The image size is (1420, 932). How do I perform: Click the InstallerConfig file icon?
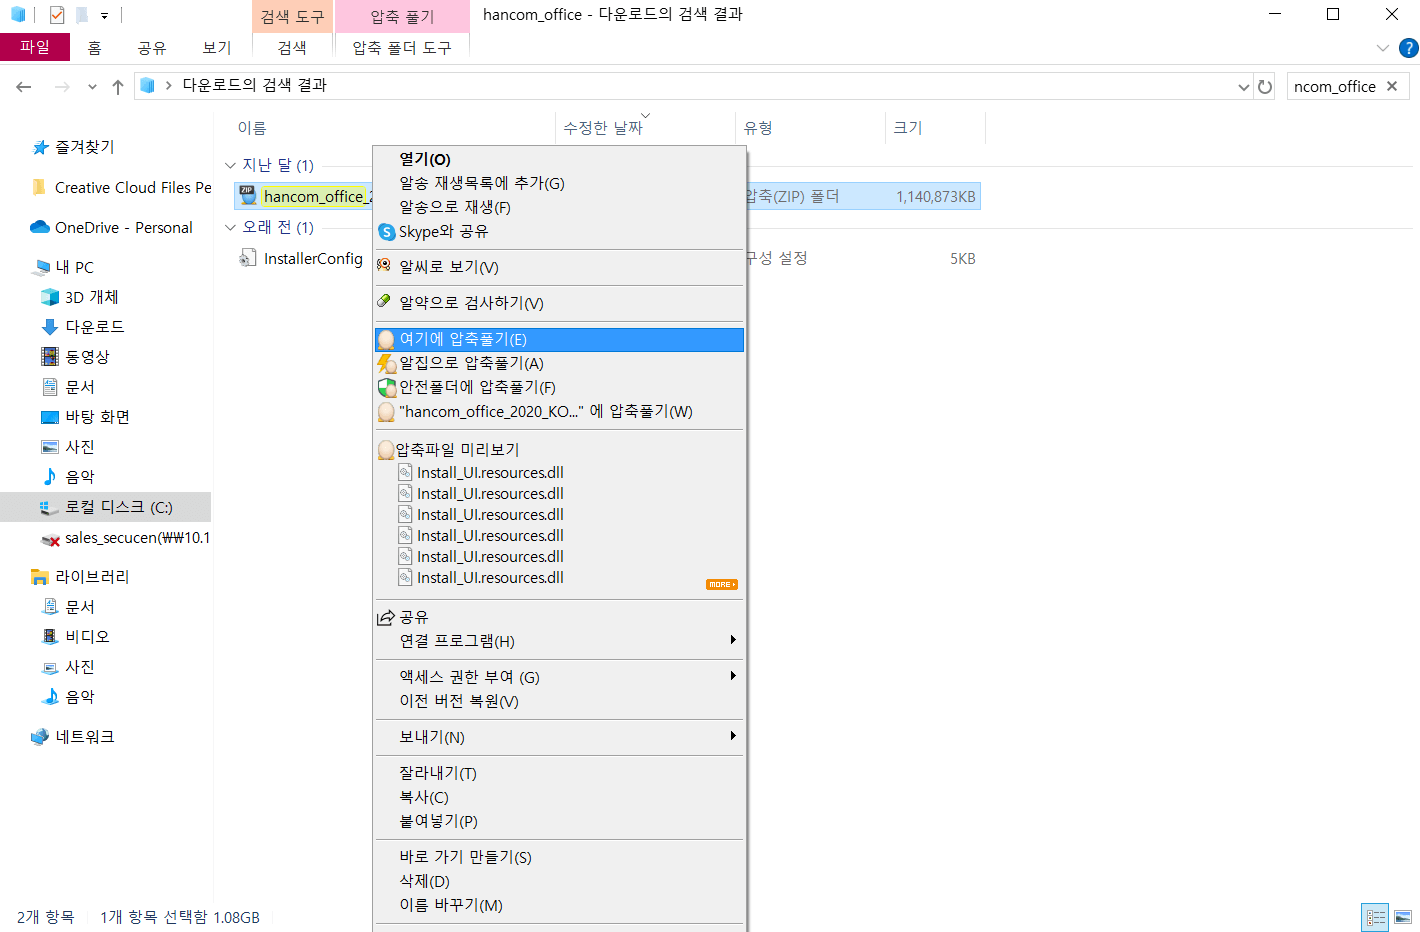[247, 258]
